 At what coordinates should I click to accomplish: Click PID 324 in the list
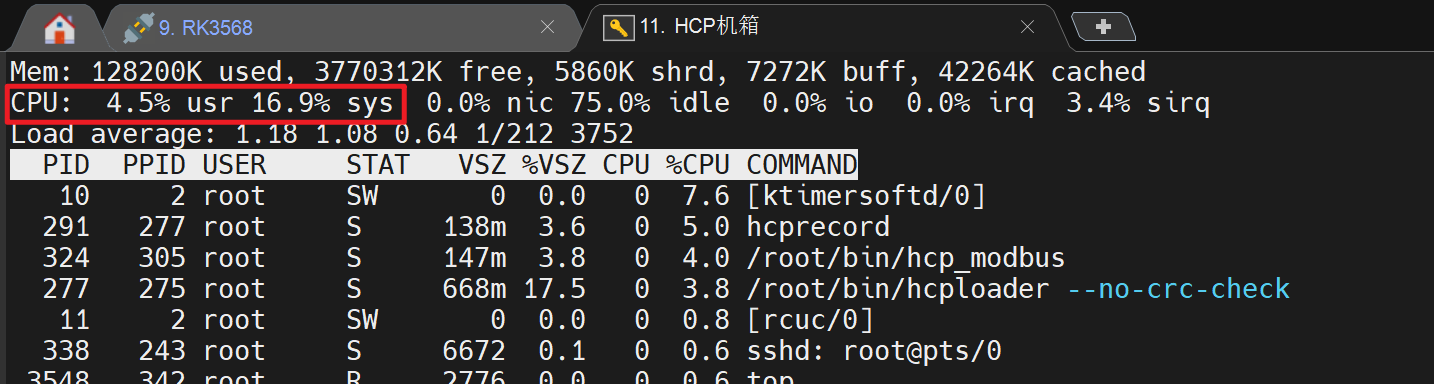pyautogui.click(x=66, y=258)
